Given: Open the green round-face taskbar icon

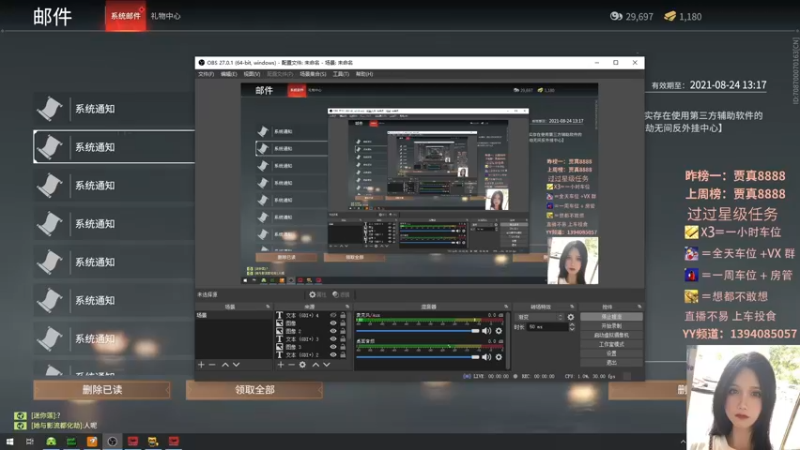Looking at the screenshot, I should 51,441.
